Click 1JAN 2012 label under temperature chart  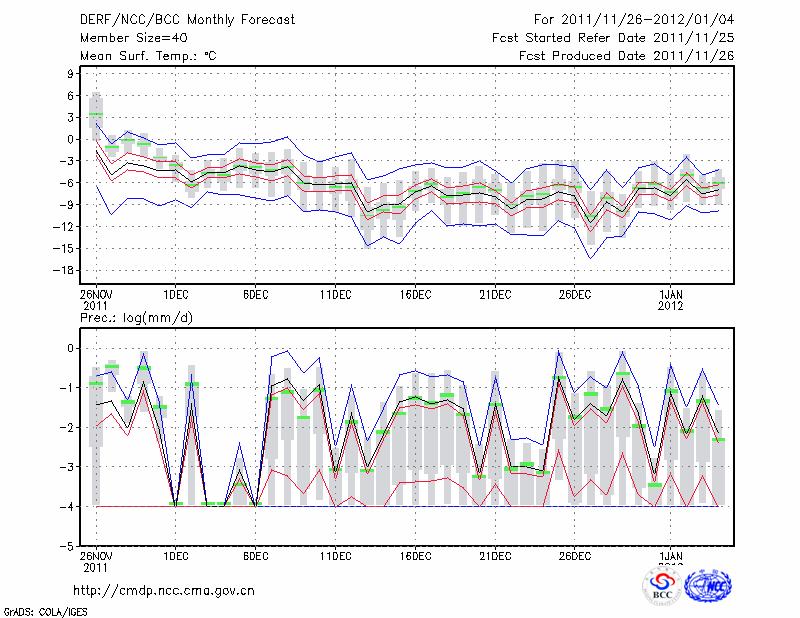point(672,299)
